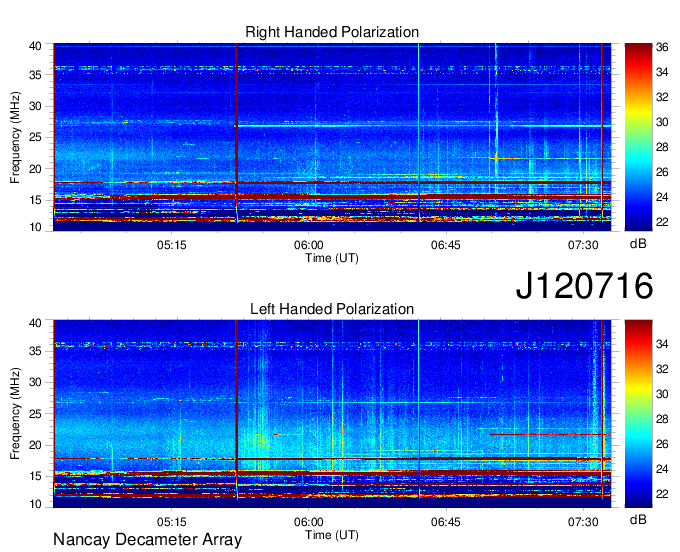Viewport: 680px width, 552px height.
Task: Click 10 MHz tick on Left Handed frequency axis
Action: (x=35, y=504)
